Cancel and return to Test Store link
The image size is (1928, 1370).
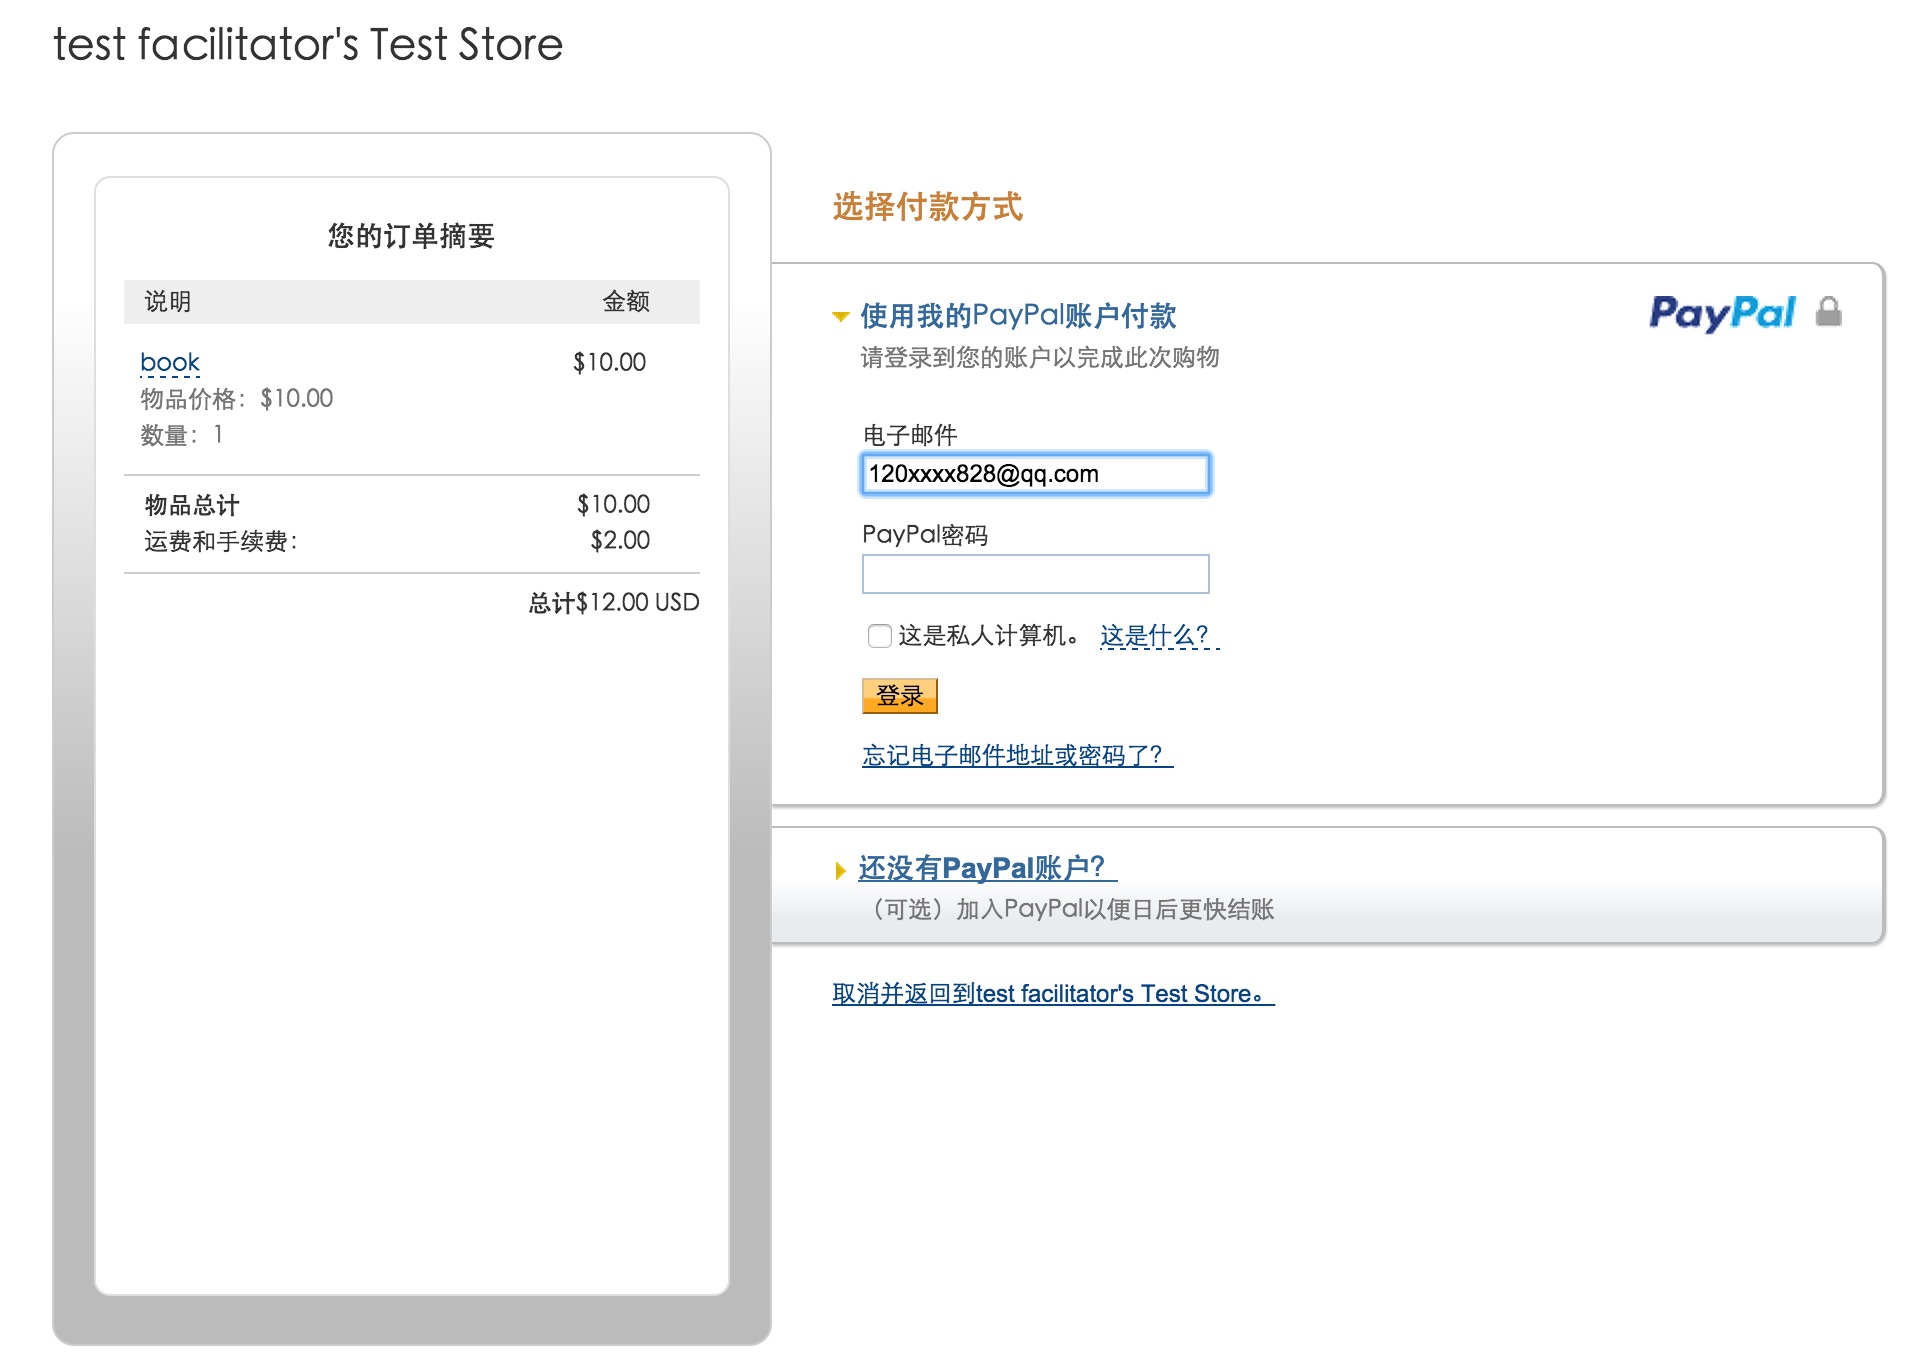coord(1054,993)
